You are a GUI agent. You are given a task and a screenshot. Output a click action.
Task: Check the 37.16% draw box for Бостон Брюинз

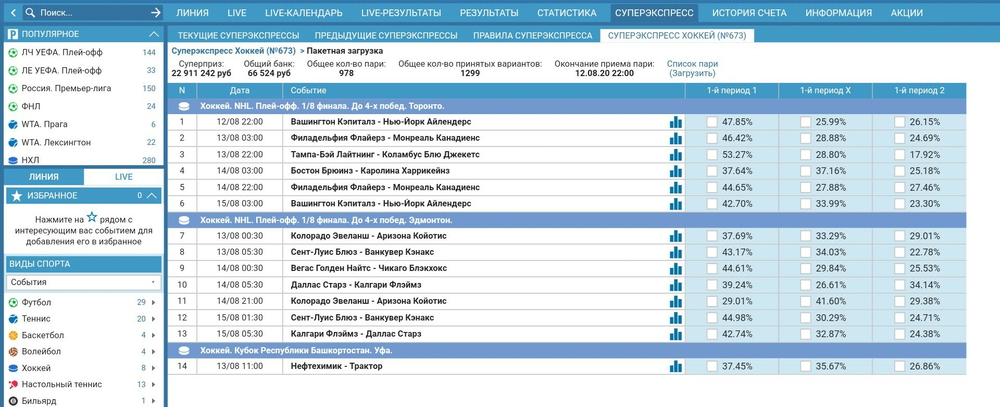tap(805, 171)
